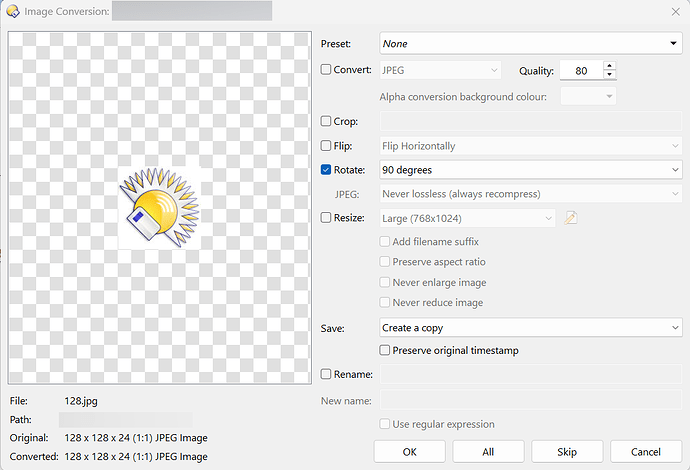The width and height of the screenshot is (690, 470).
Task: Expand the Flip Horizontally dropdown
Action: [531, 146]
